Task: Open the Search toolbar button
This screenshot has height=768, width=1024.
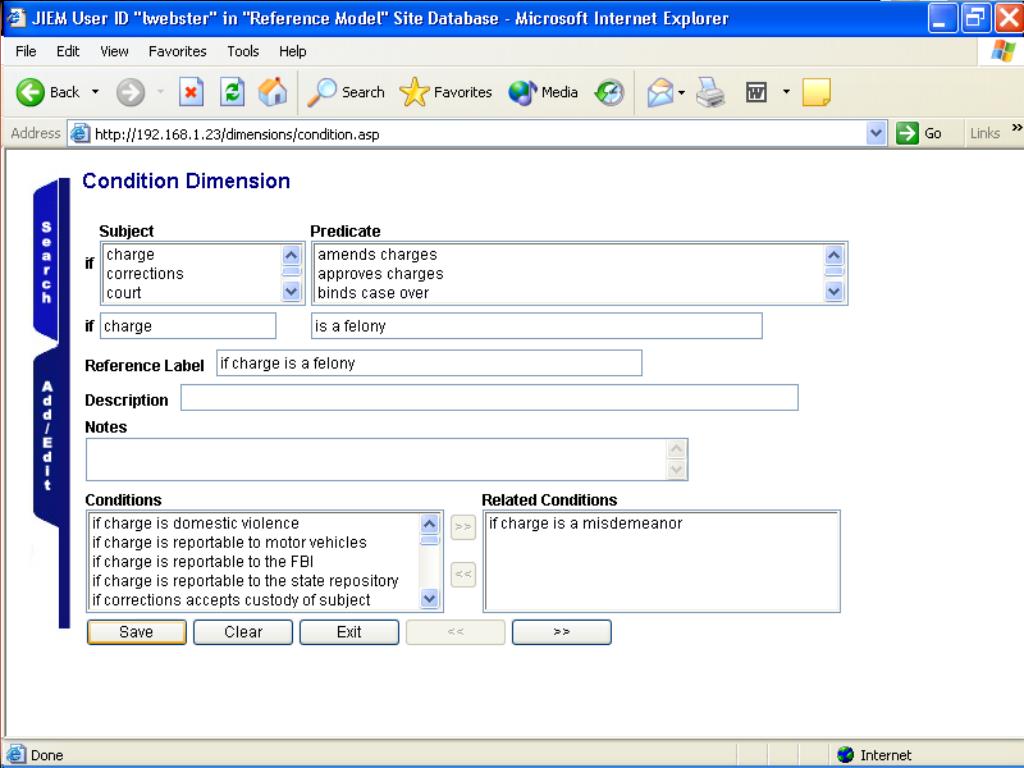Action: coord(346,92)
